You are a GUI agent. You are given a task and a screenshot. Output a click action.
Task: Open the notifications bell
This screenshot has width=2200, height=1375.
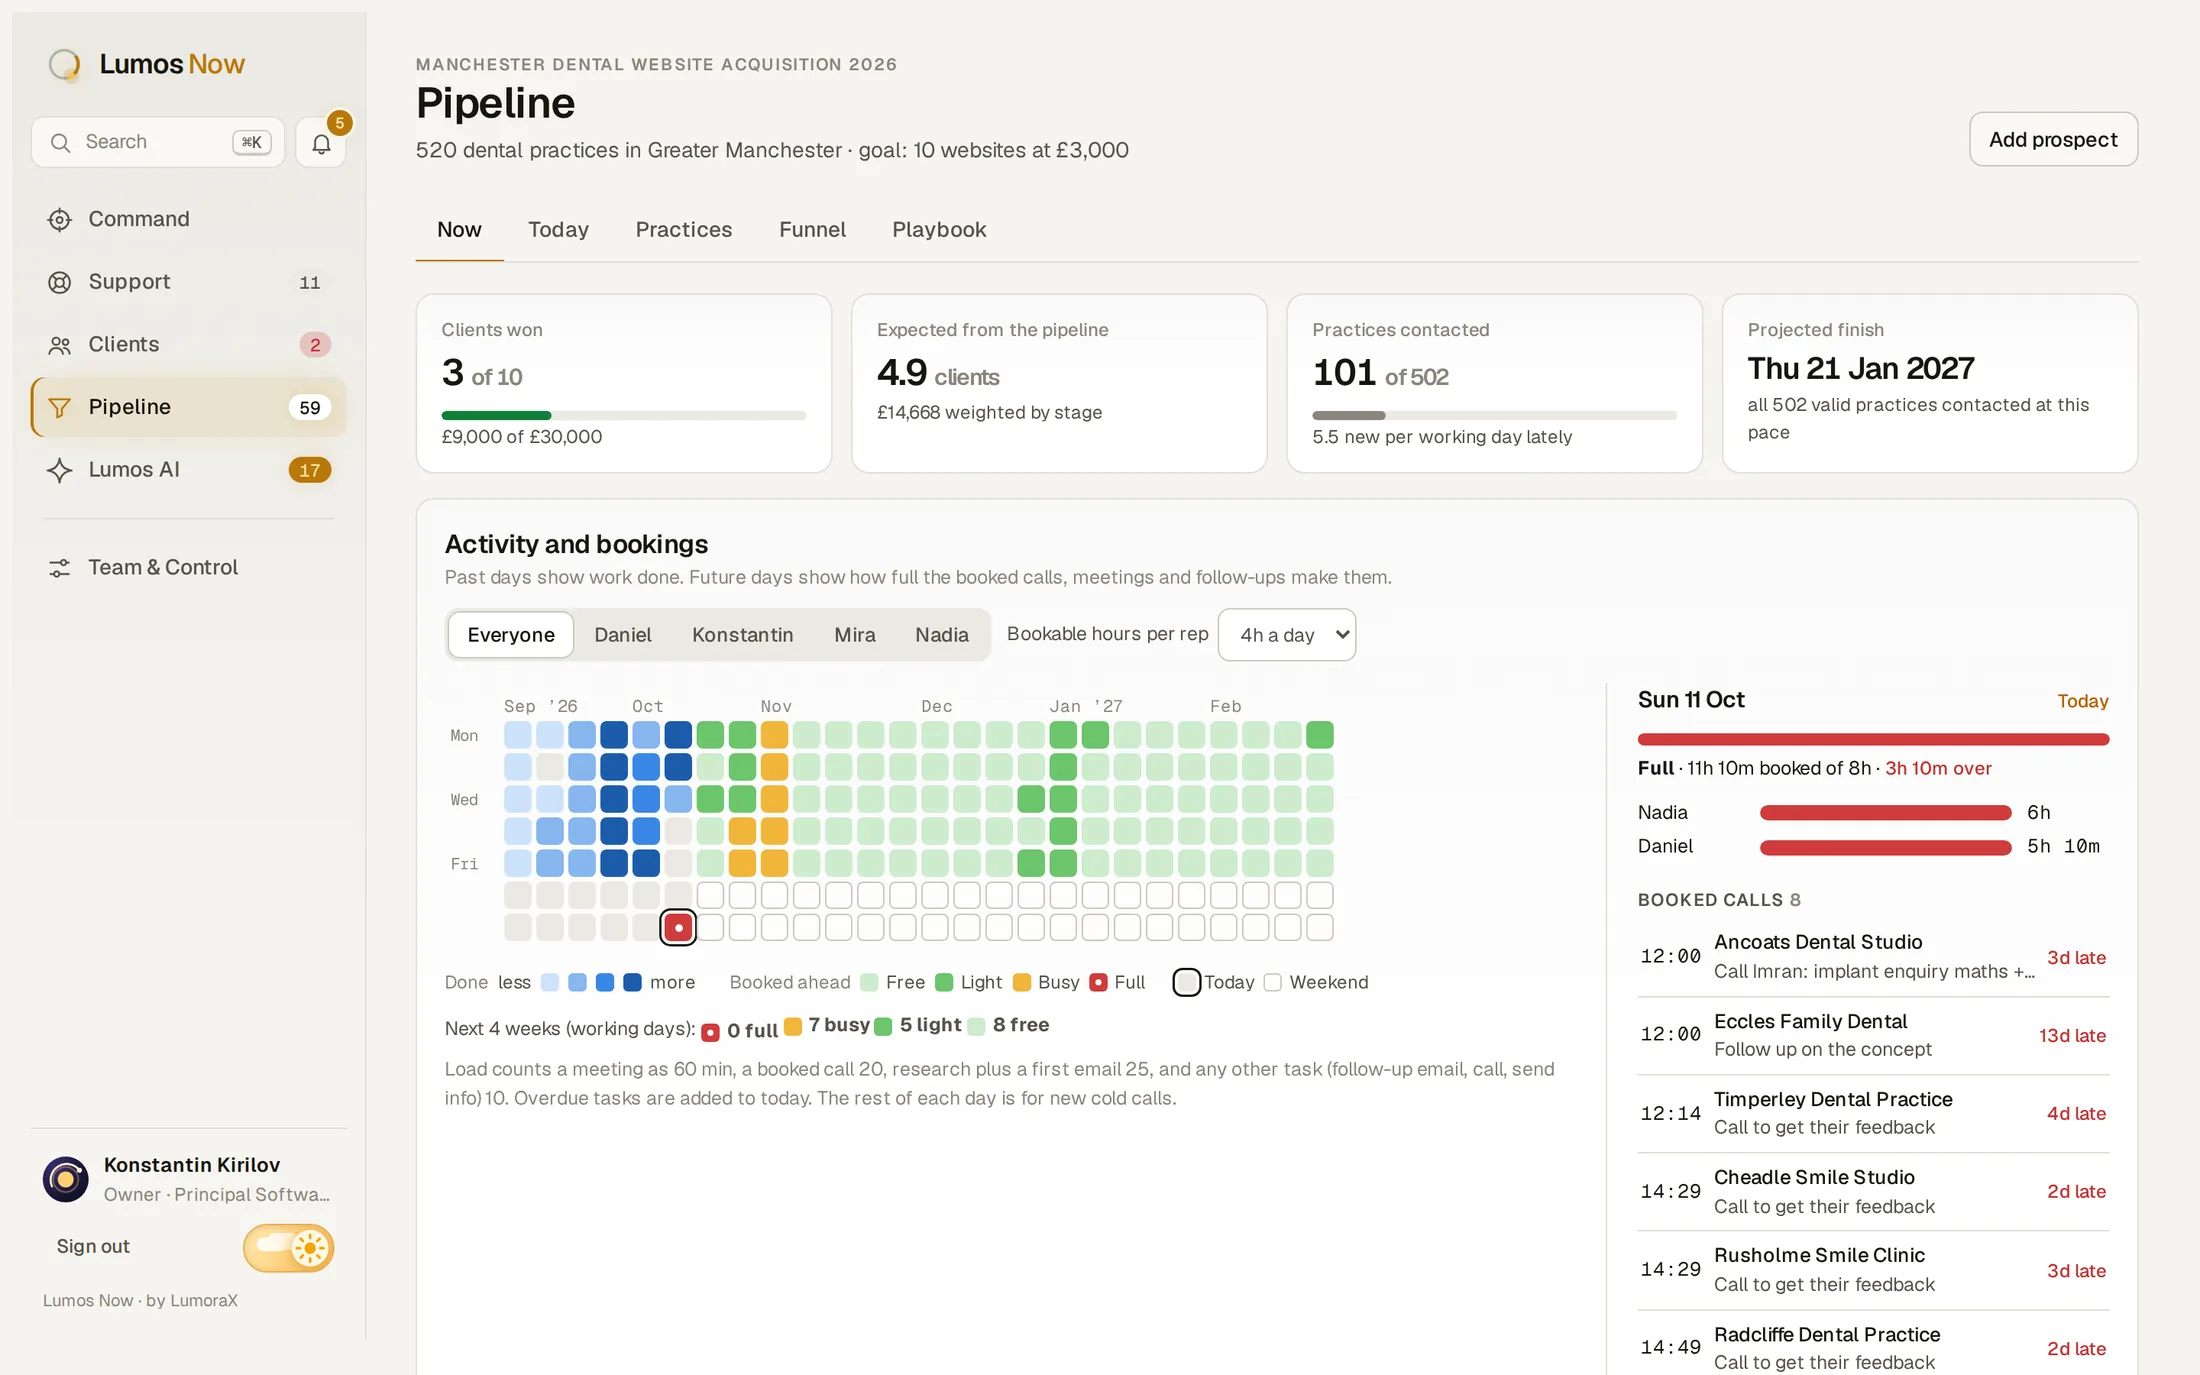[x=321, y=143]
